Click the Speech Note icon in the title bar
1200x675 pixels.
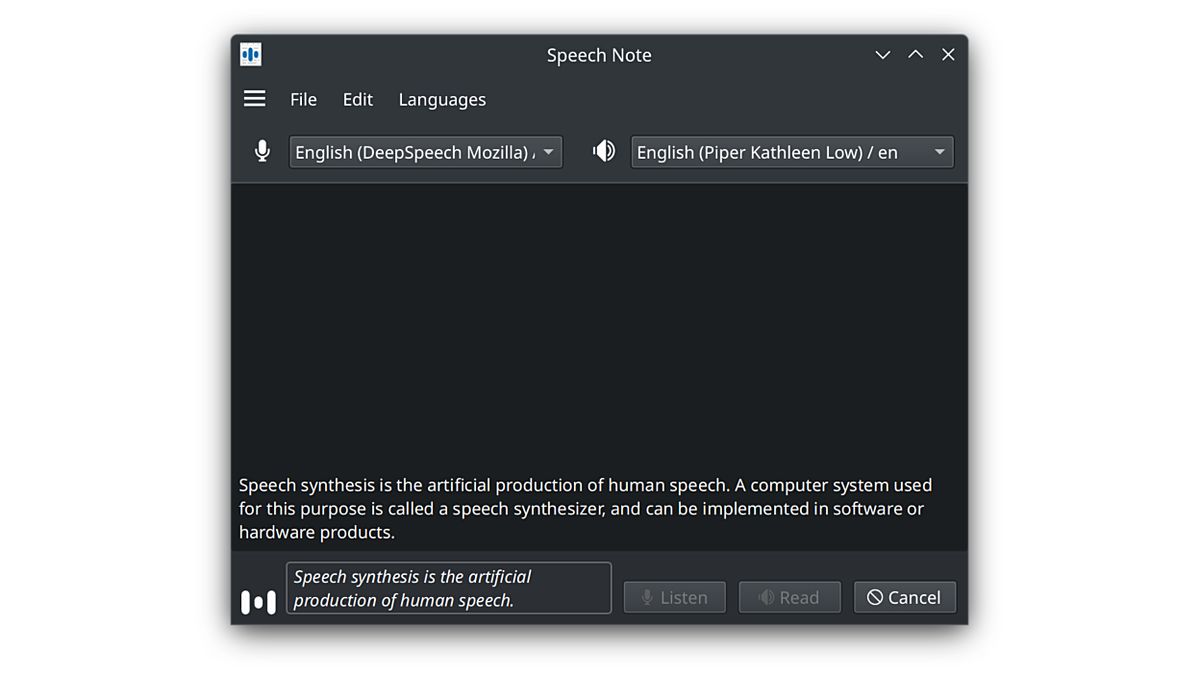(249, 54)
